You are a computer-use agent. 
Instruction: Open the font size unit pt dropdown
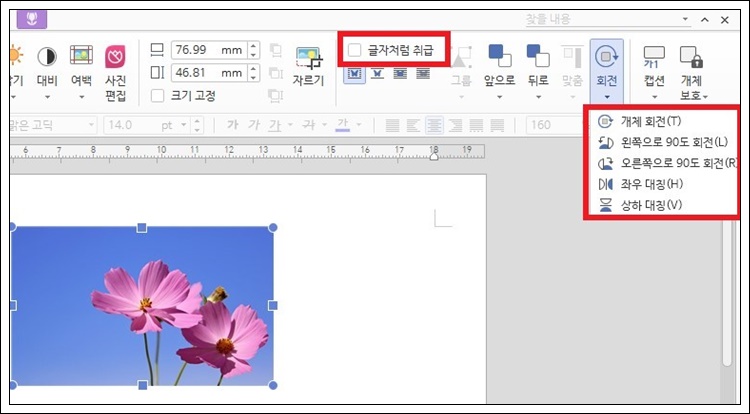point(184,125)
